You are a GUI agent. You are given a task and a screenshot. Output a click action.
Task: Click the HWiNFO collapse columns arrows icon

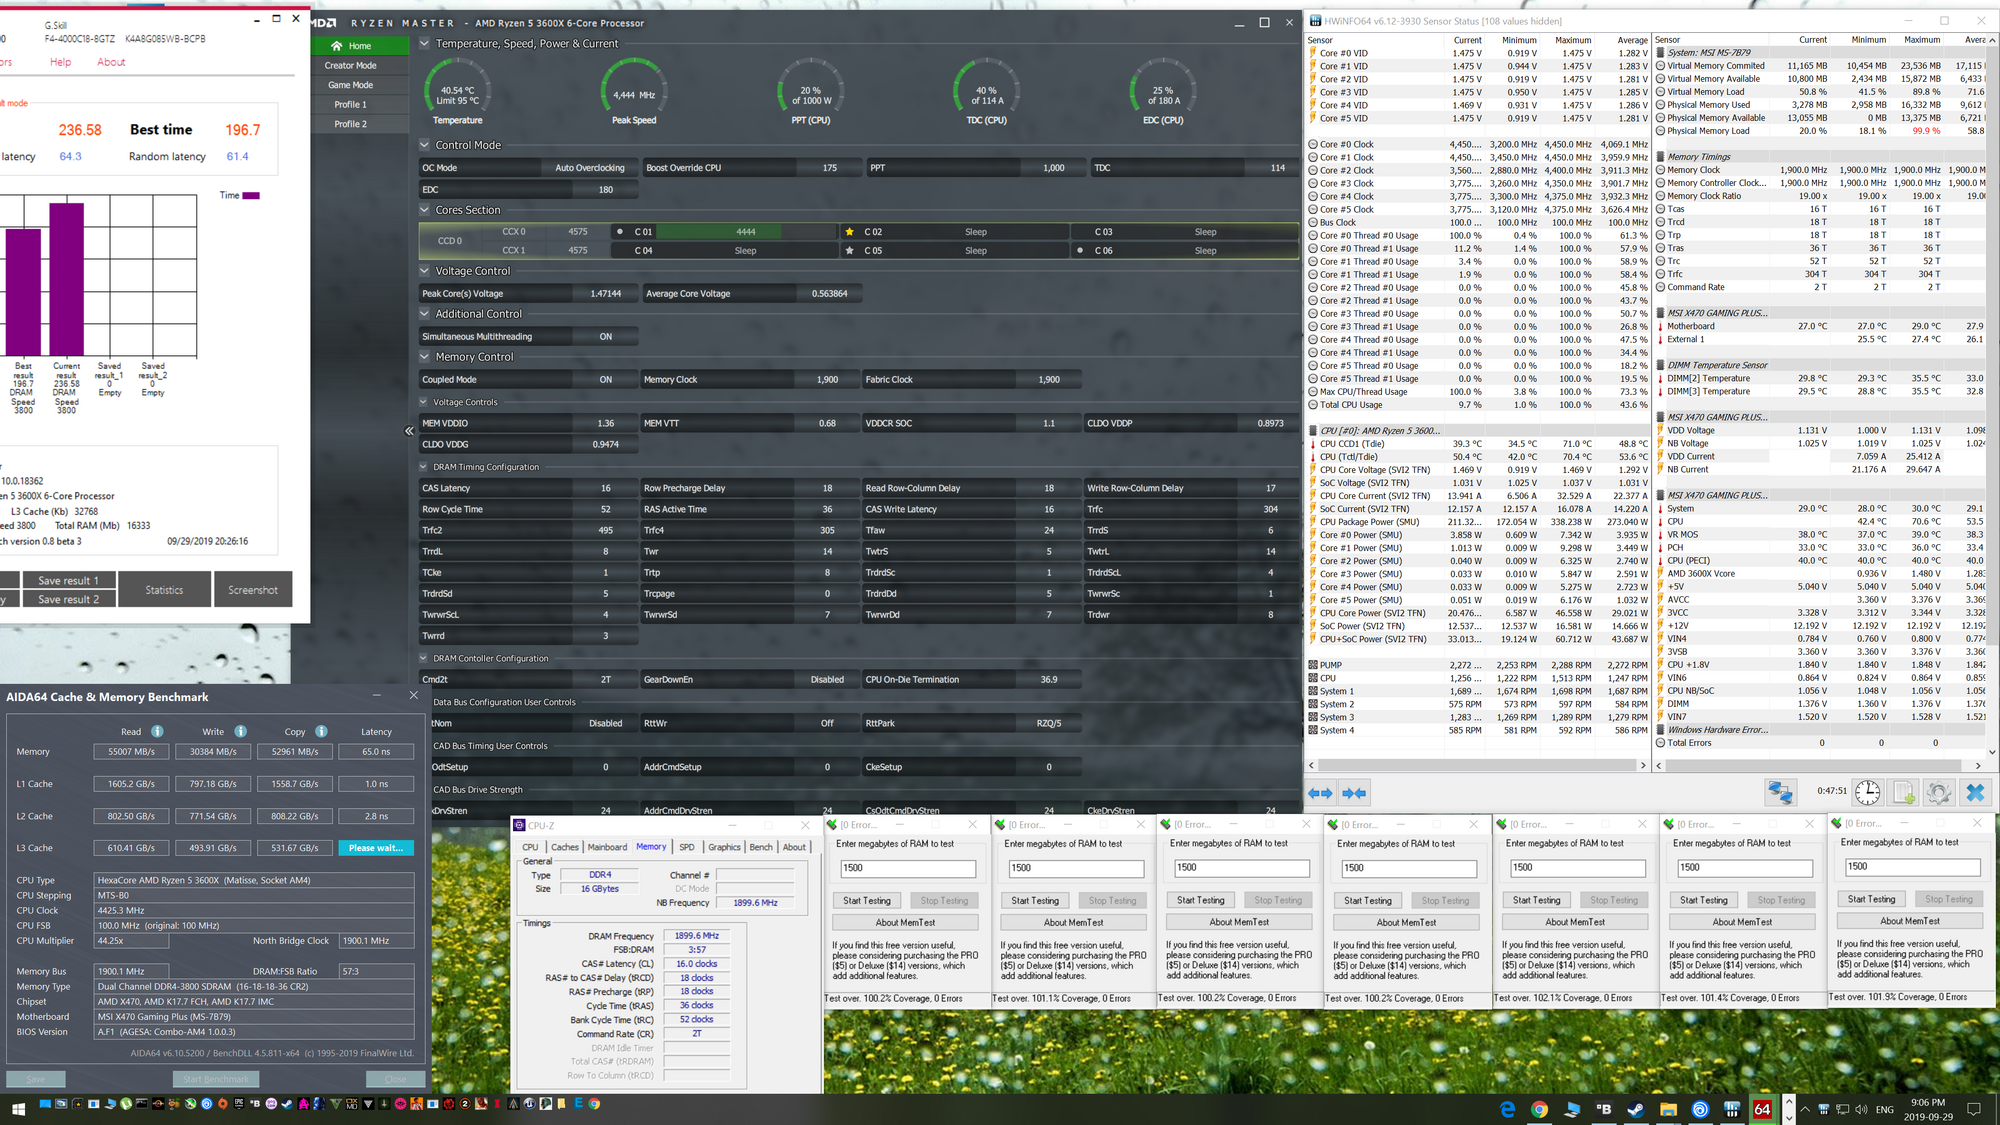tap(1354, 793)
